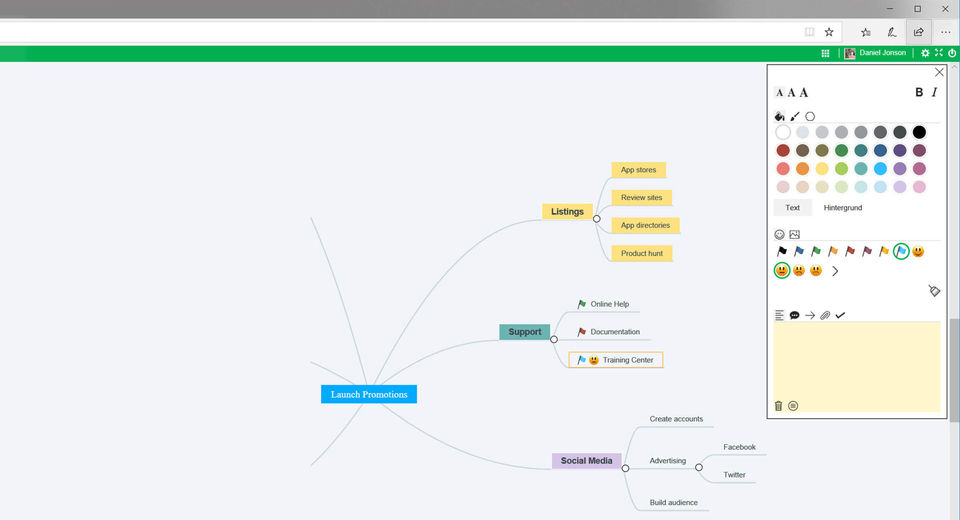Collapse the Advertising branch node circle
The image size is (960, 520).
click(x=699, y=467)
